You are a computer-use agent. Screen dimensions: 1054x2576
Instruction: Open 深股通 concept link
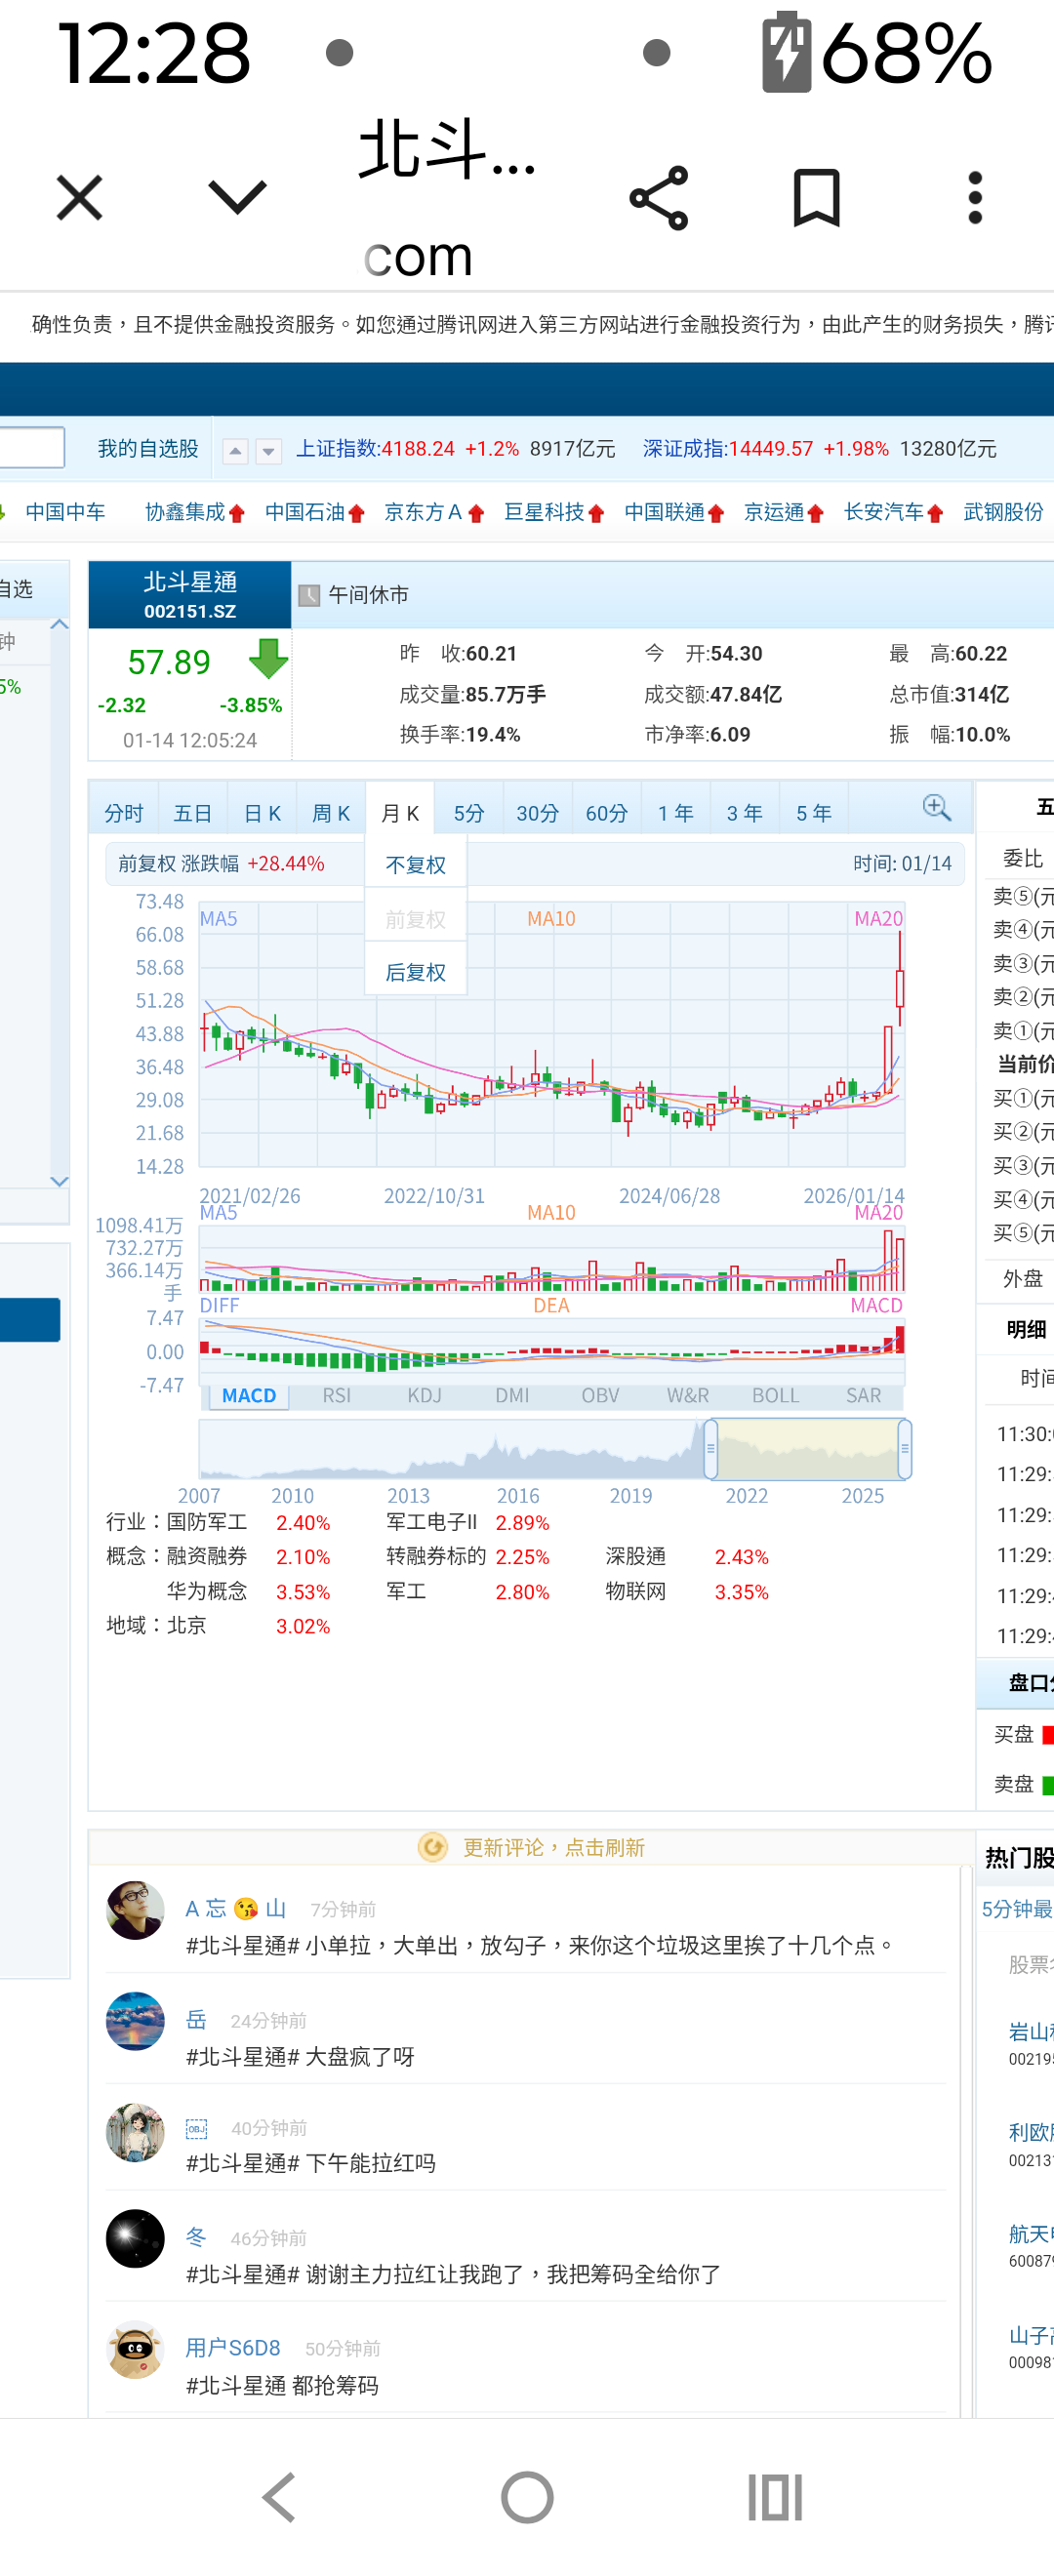coord(636,1556)
